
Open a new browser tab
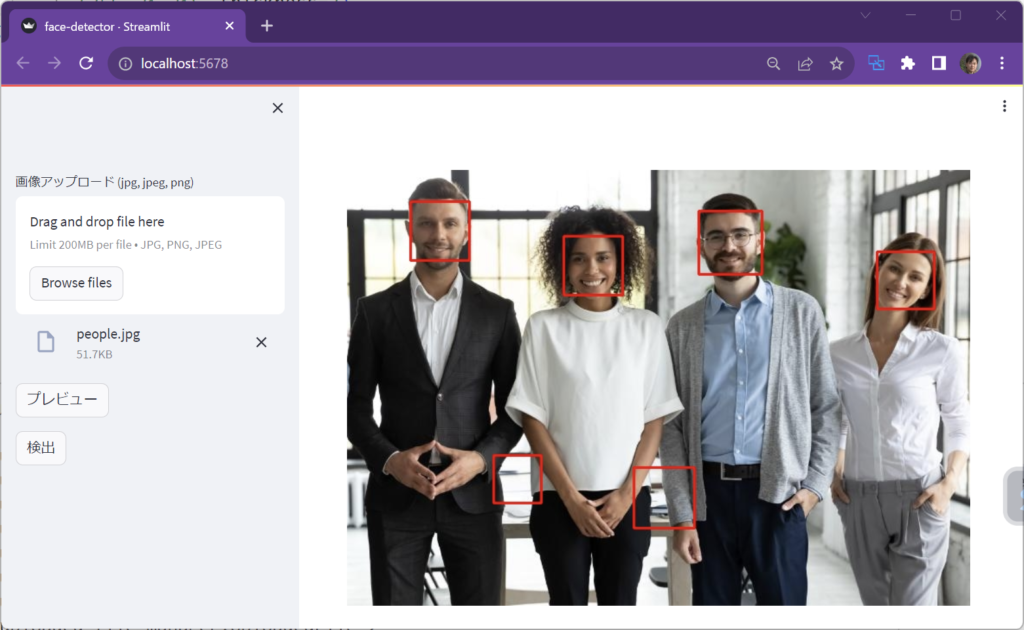[x=266, y=26]
